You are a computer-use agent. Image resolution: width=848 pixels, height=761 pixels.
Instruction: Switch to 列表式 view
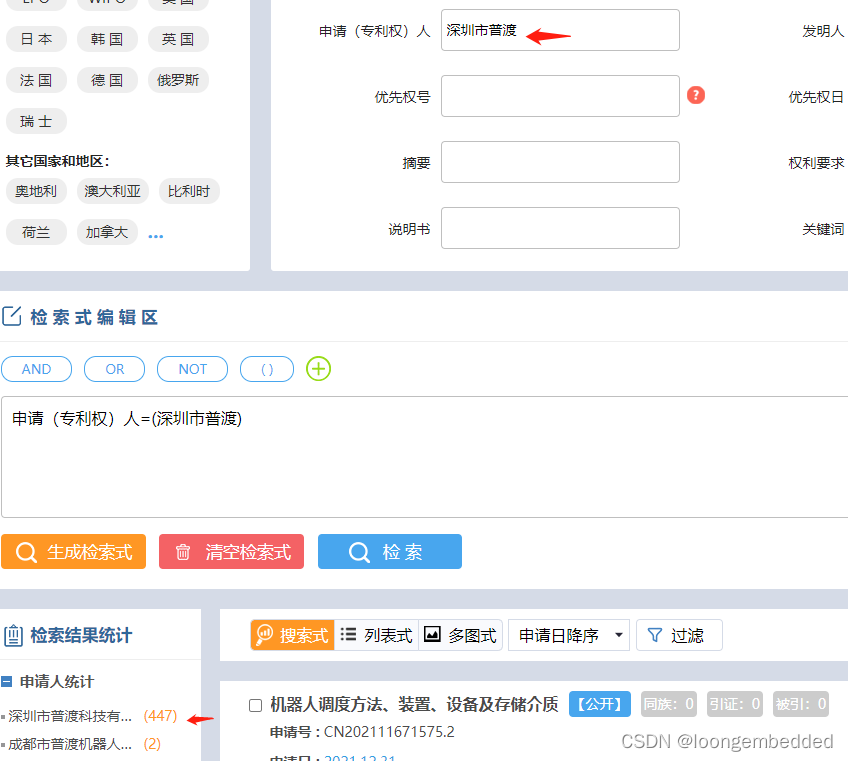click(x=376, y=635)
